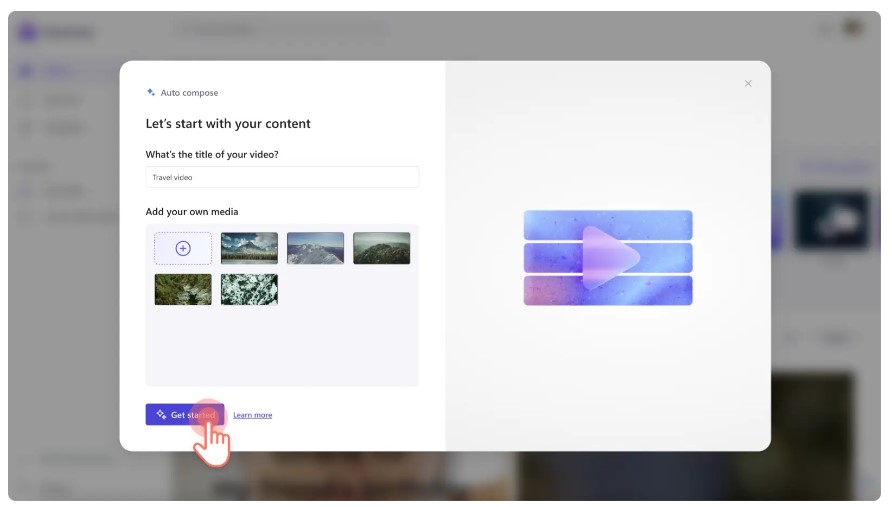Click the Auto compose sparkle icon
Viewport: 892px width, 507px height.
[x=151, y=92]
